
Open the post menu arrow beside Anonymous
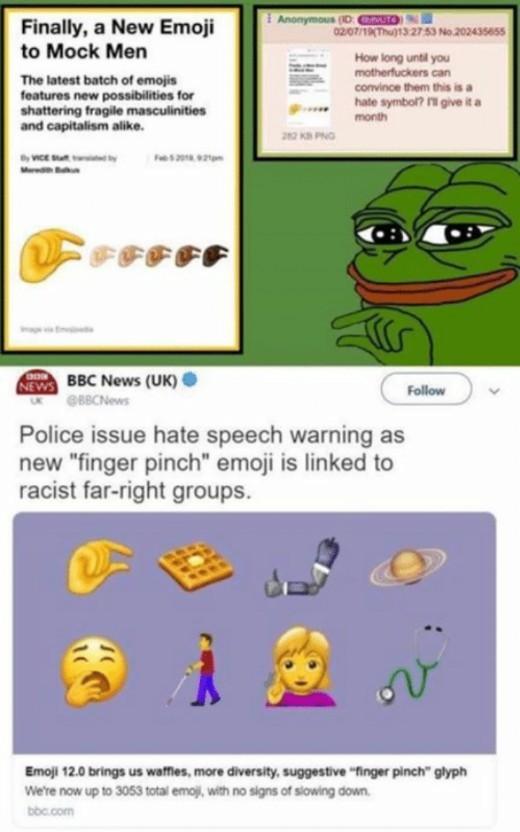[x=269, y=20]
